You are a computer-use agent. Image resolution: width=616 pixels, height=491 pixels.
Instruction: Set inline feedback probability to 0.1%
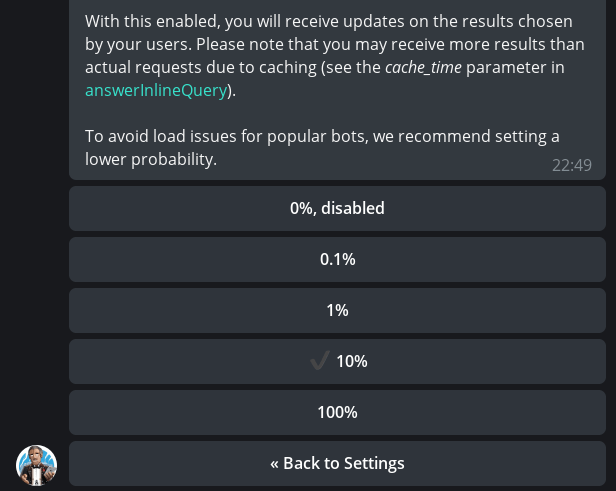[x=337, y=260]
